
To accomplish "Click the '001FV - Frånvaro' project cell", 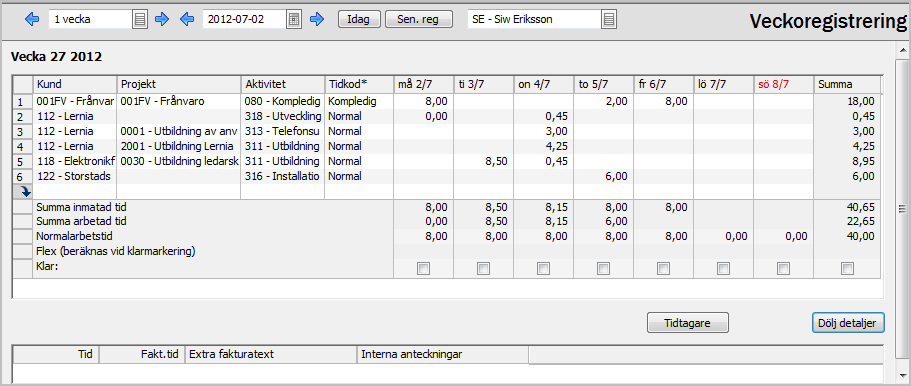I will [x=179, y=101].
